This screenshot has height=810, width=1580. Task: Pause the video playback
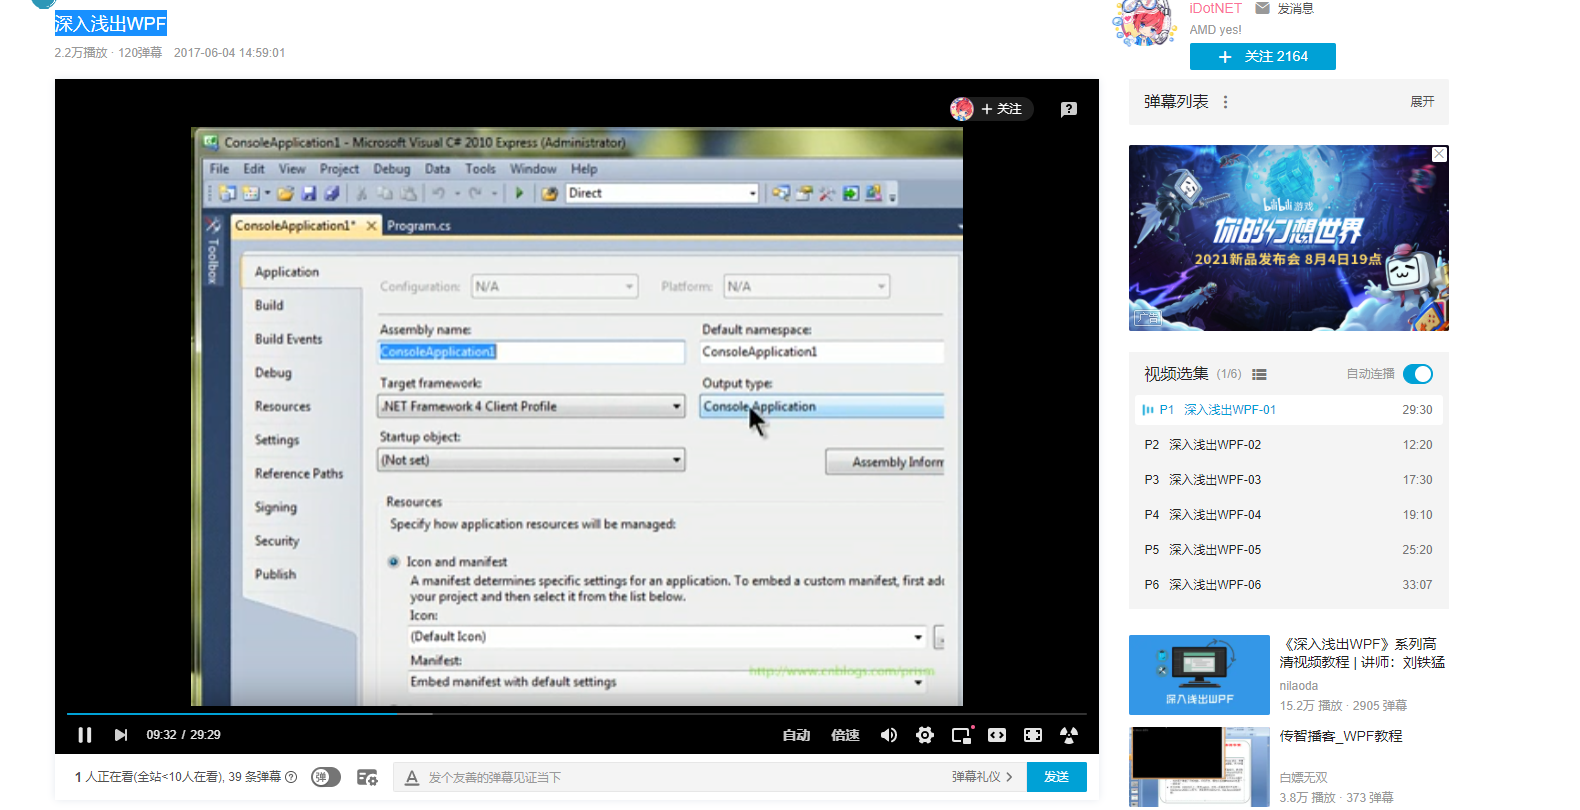85,735
